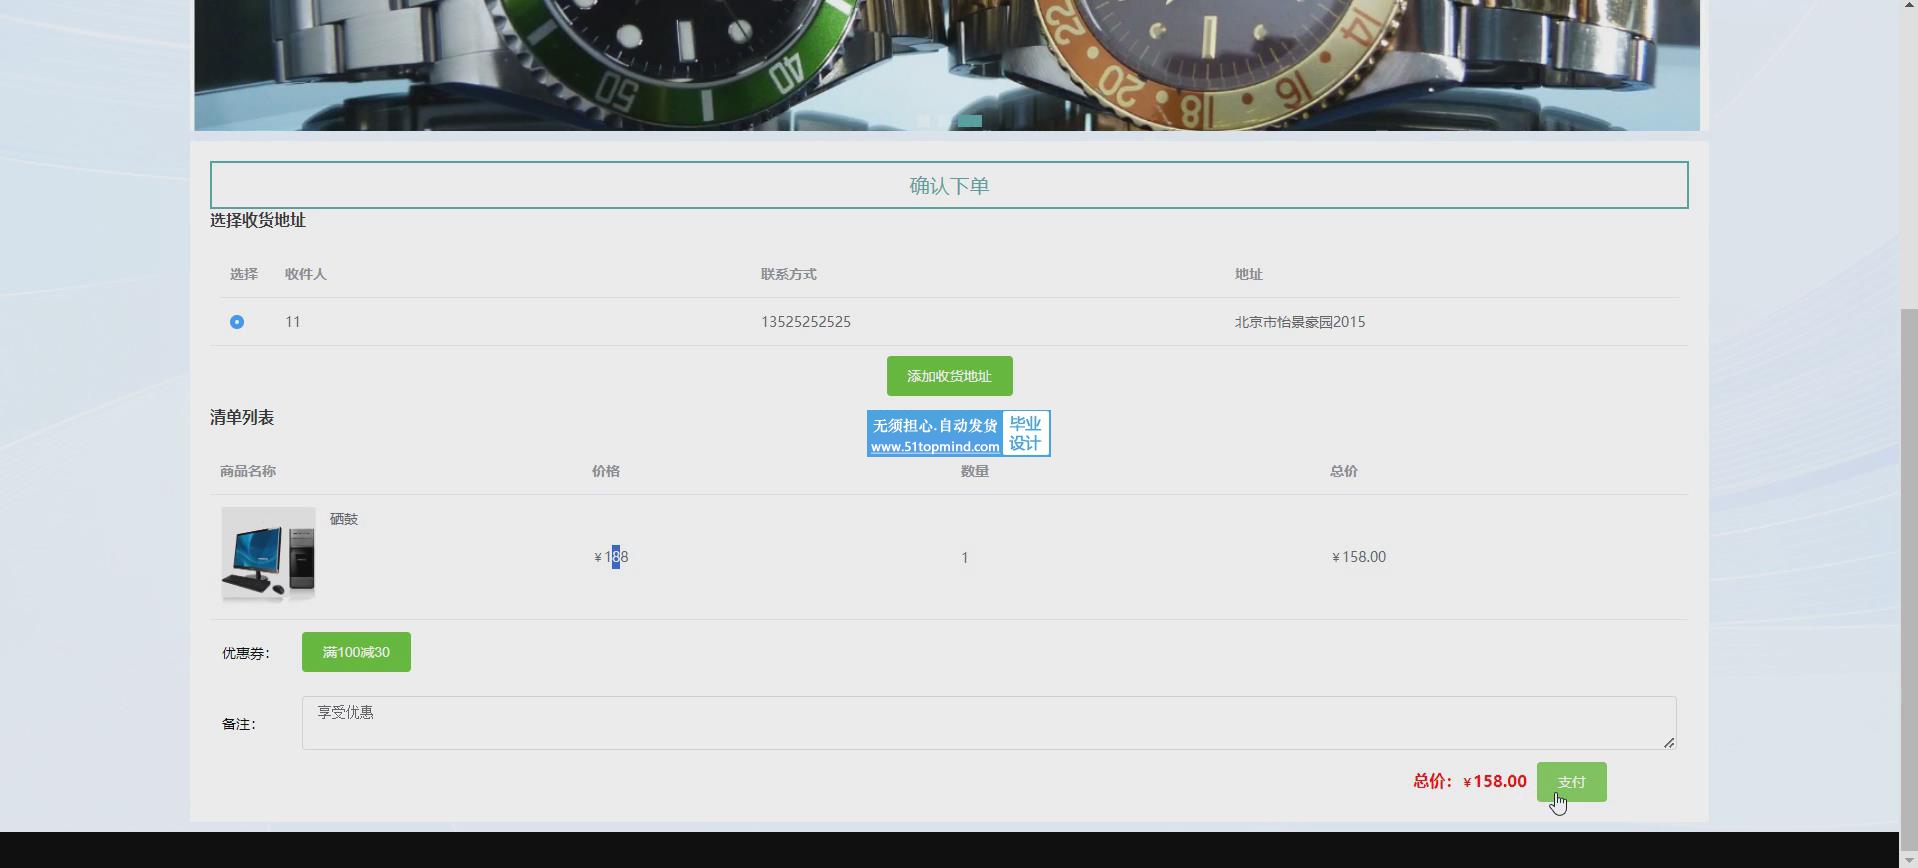This screenshot has height=868, width=1918.
Task: Select the delivery address radio for recipient 11
Action: (237, 322)
